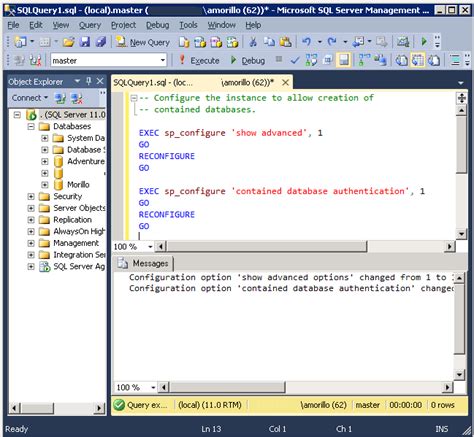The image size is (474, 437).
Task: Click the Execute button
Action: point(199,60)
